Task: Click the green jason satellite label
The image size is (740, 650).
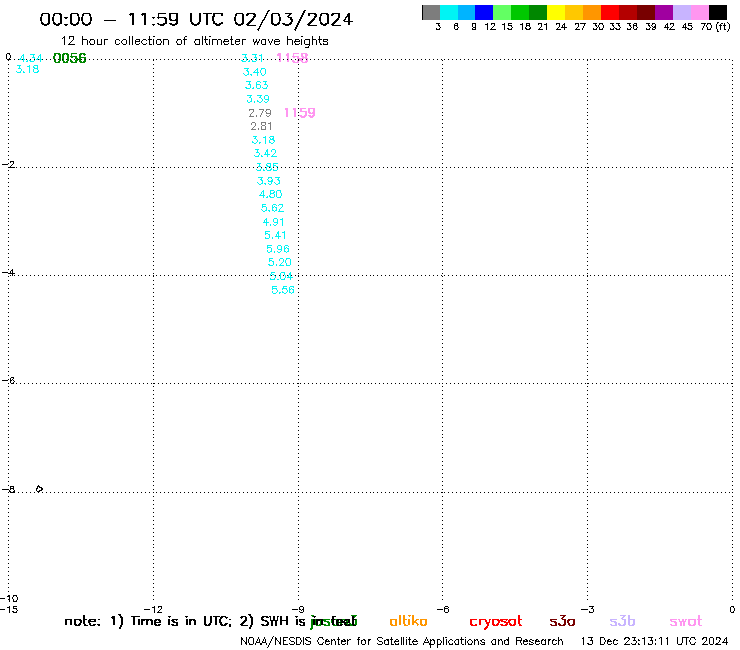Action: [x=334, y=622]
